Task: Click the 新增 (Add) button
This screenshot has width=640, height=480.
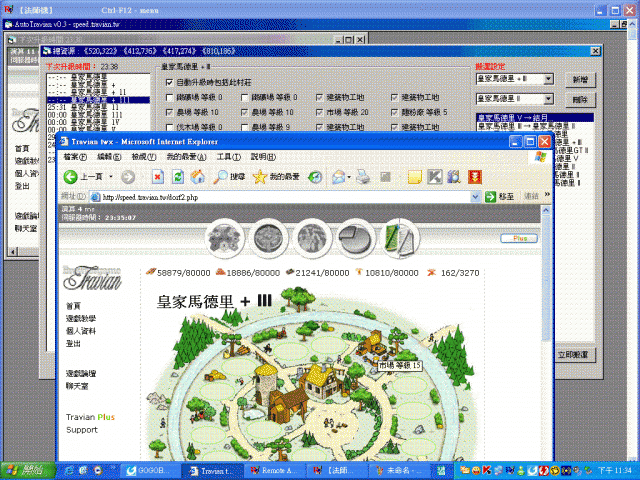Action: coord(580,80)
